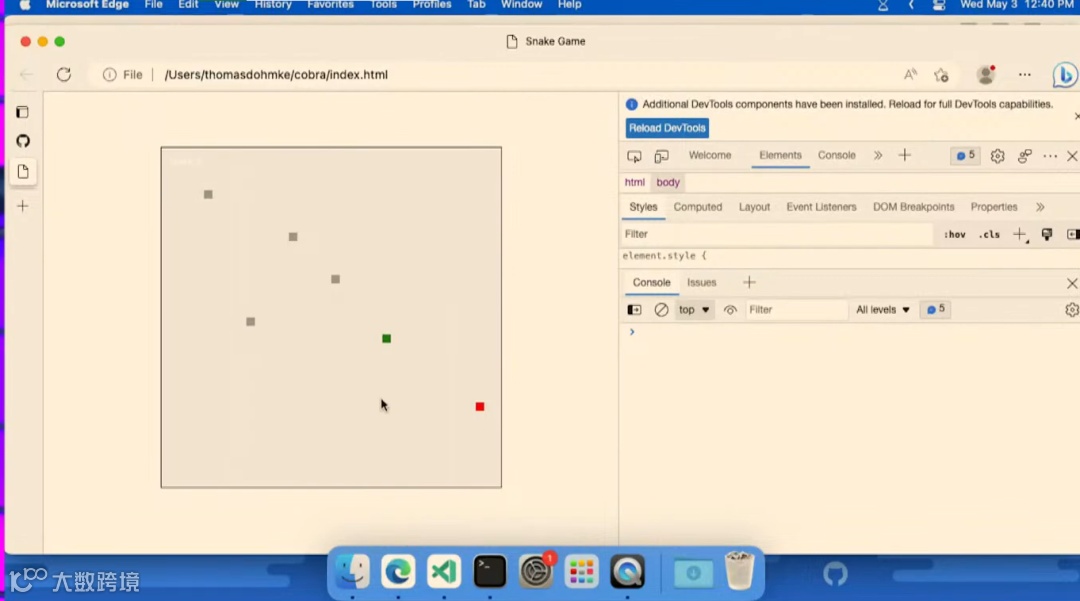Viewport: 1080px width, 601px height.
Task: Open the Read Aloud icon in address bar
Action: pos(911,74)
